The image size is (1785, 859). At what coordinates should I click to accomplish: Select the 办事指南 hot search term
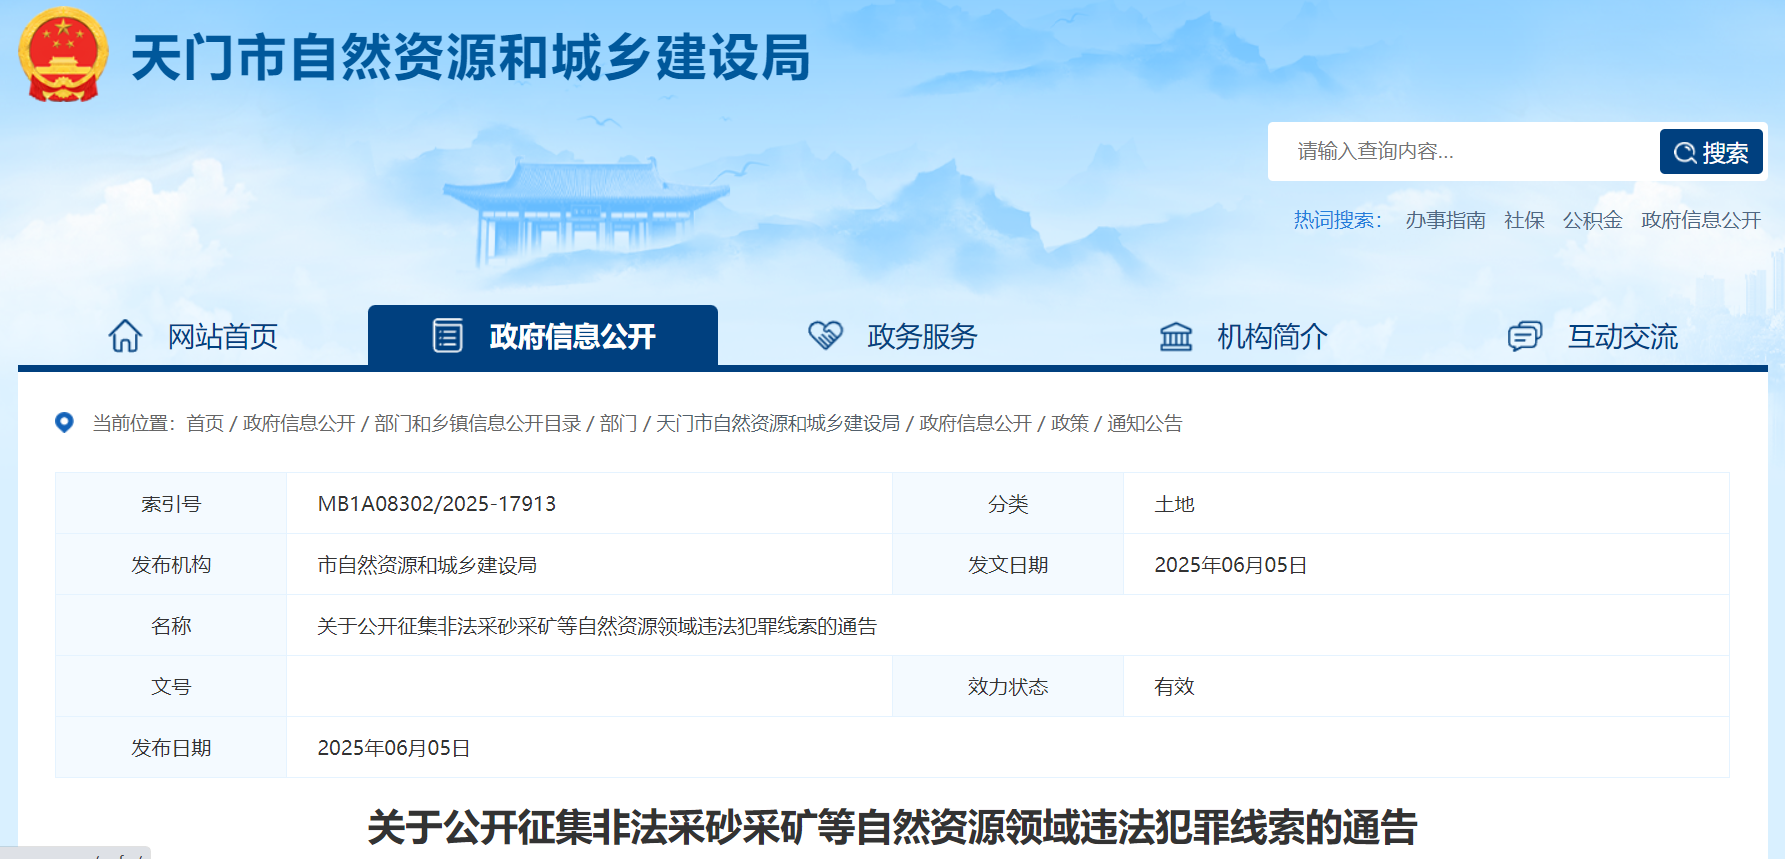click(x=1444, y=220)
